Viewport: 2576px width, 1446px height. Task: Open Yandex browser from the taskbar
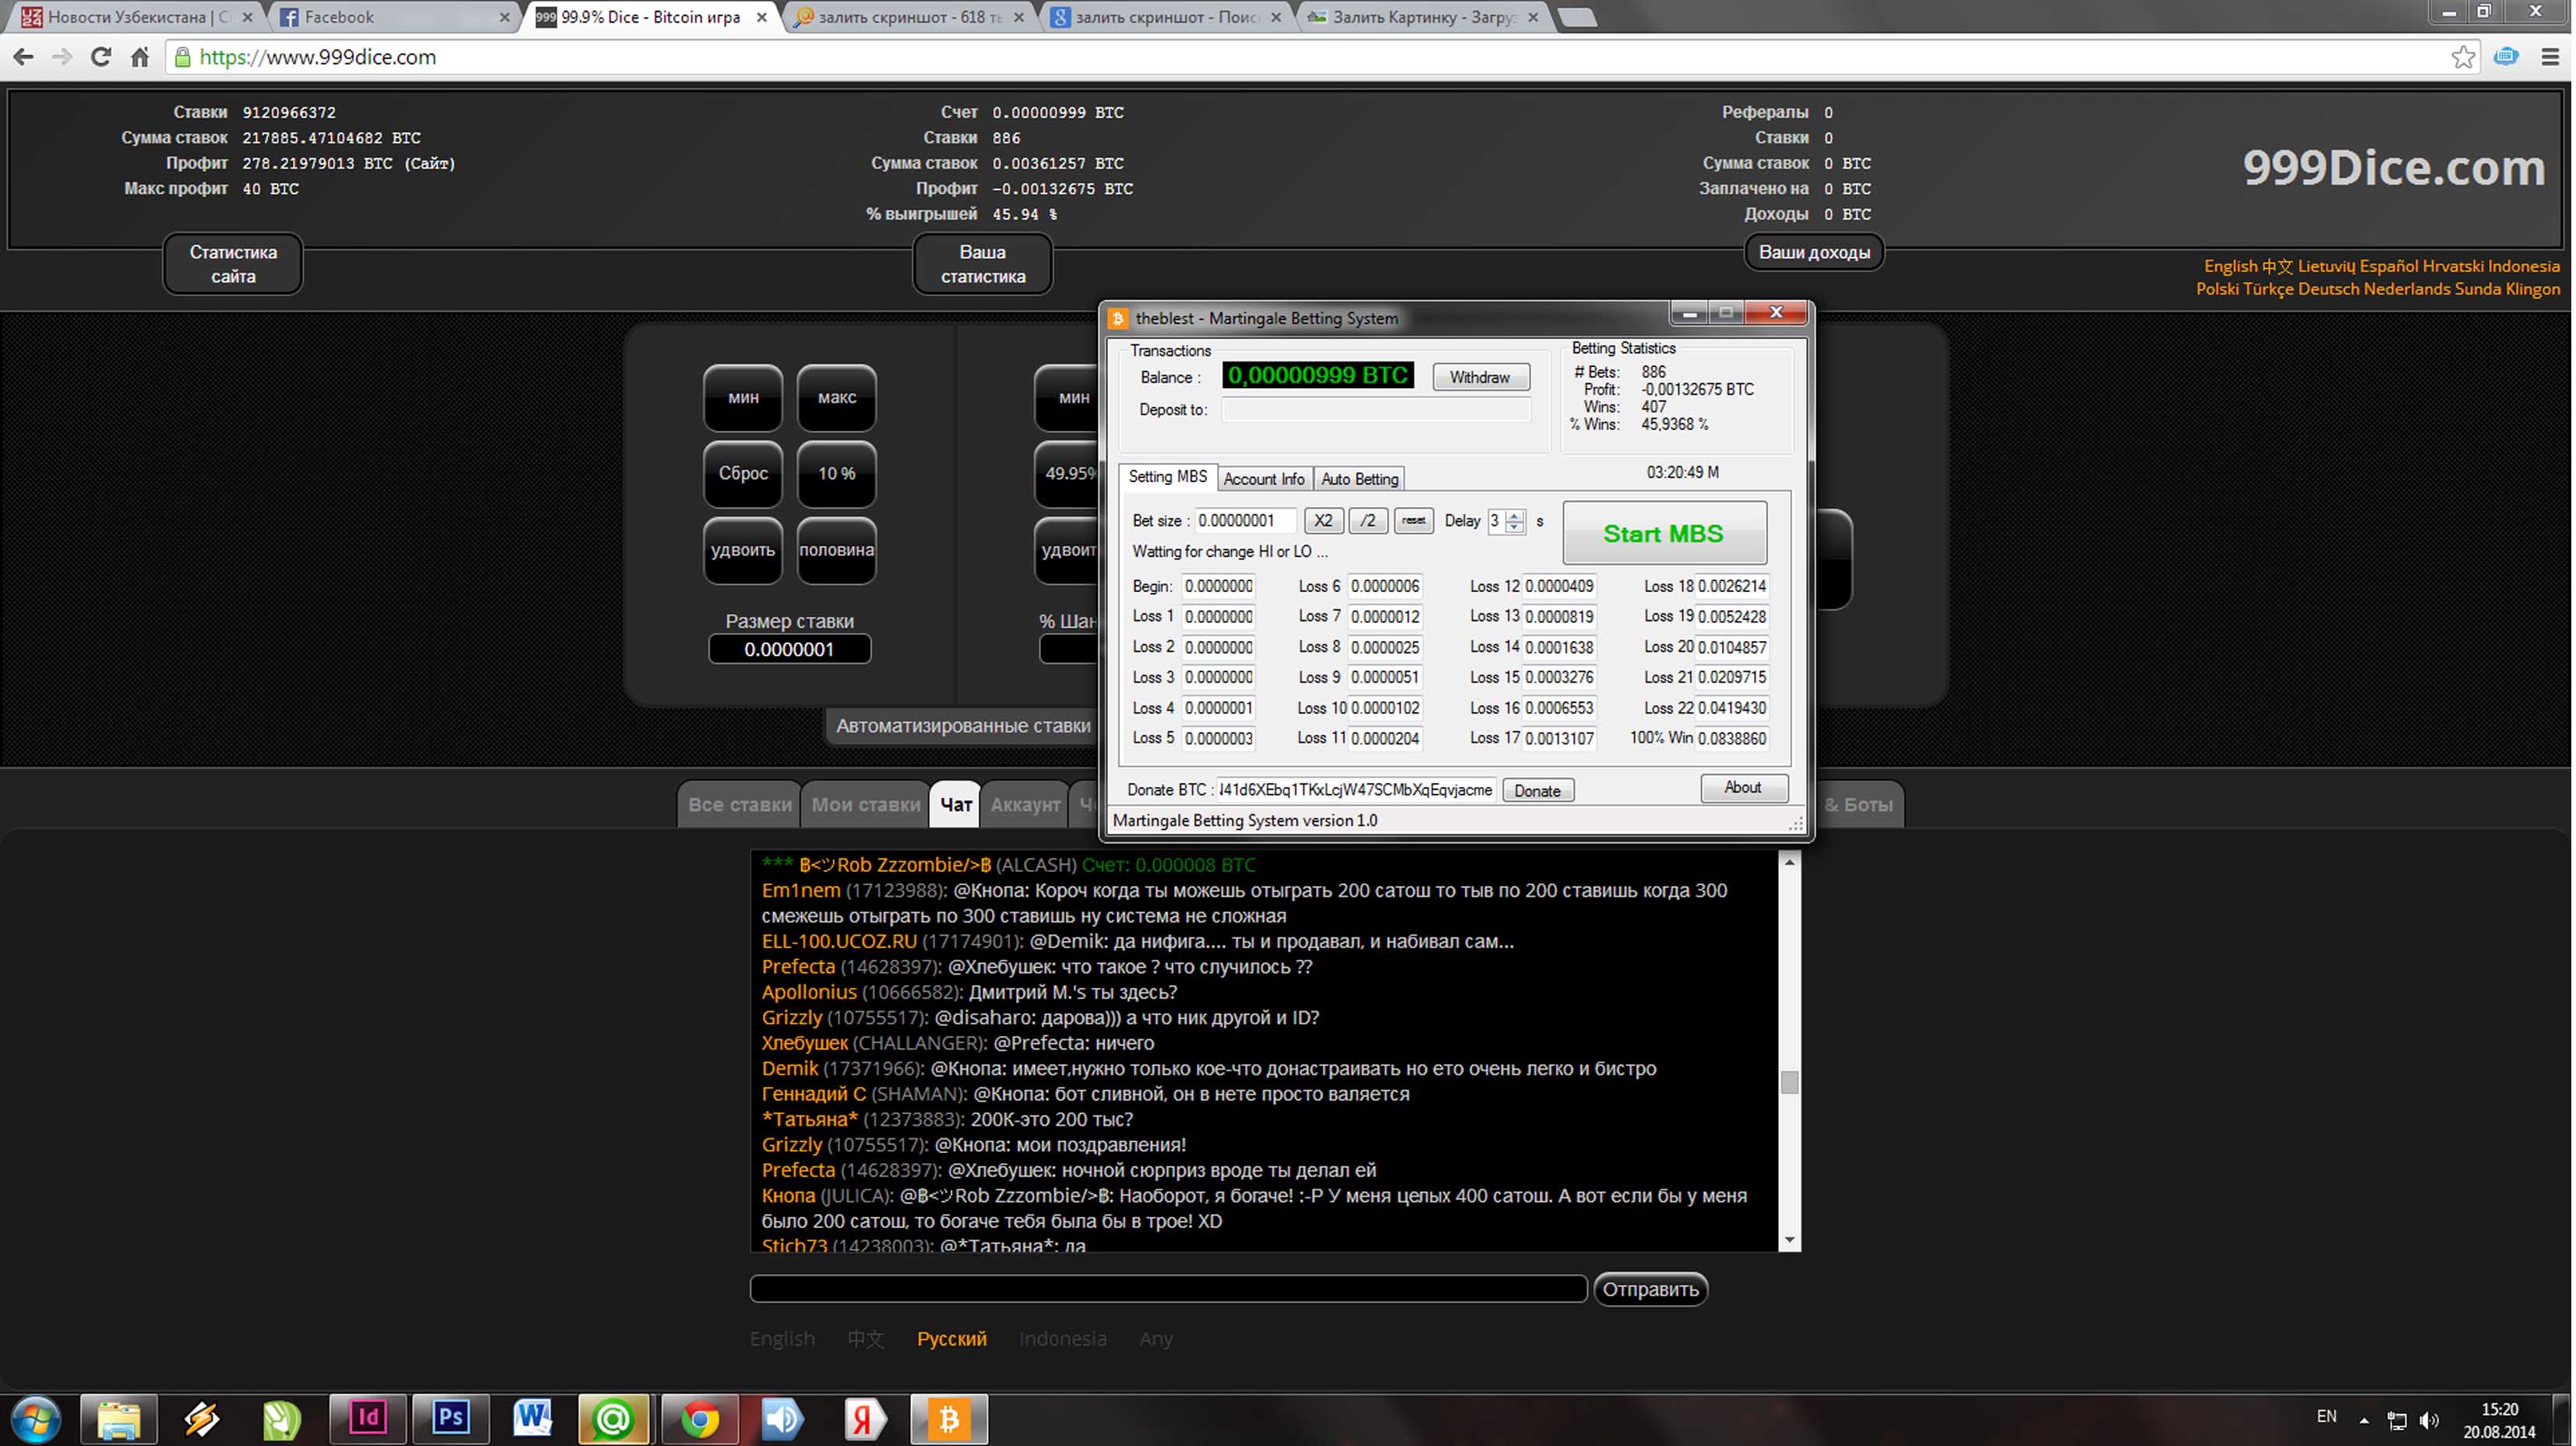pos(864,1417)
